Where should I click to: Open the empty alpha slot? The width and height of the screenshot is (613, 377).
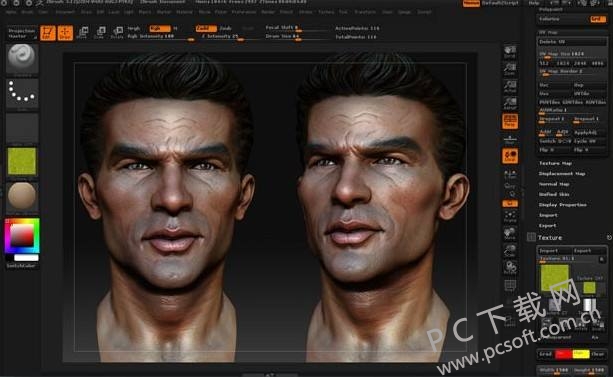pos(22,128)
